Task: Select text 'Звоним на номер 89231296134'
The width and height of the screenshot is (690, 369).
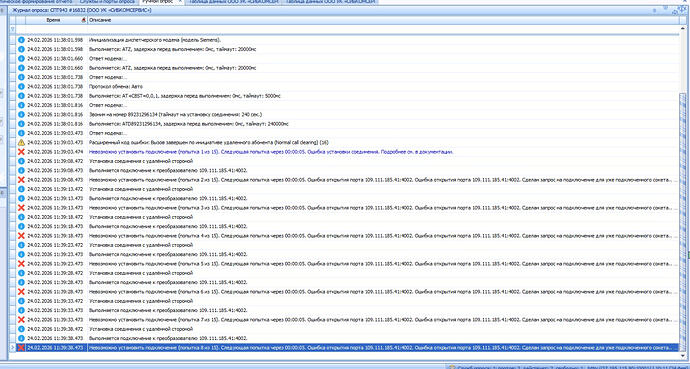Action: click(123, 114)
